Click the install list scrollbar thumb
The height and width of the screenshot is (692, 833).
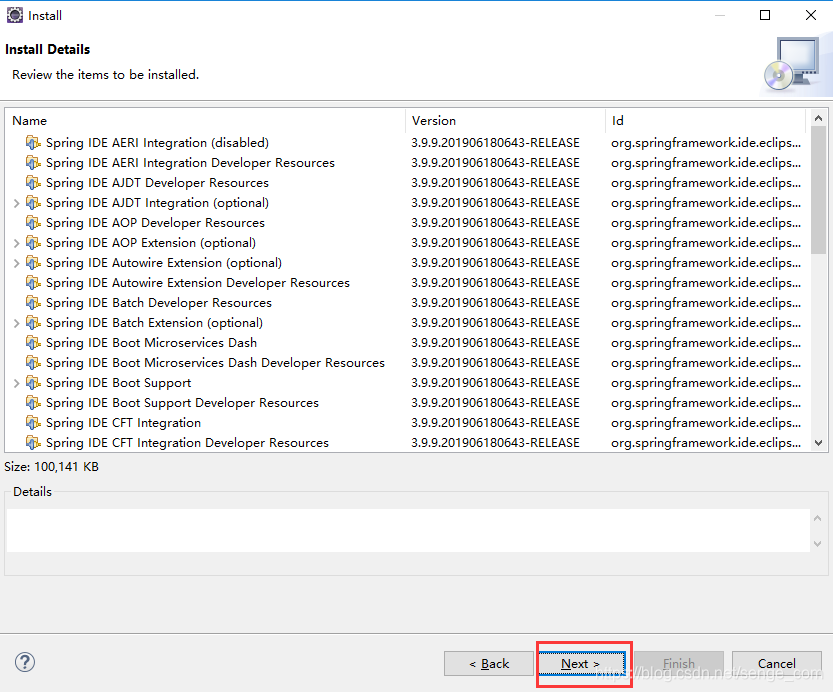click(818, 190)
